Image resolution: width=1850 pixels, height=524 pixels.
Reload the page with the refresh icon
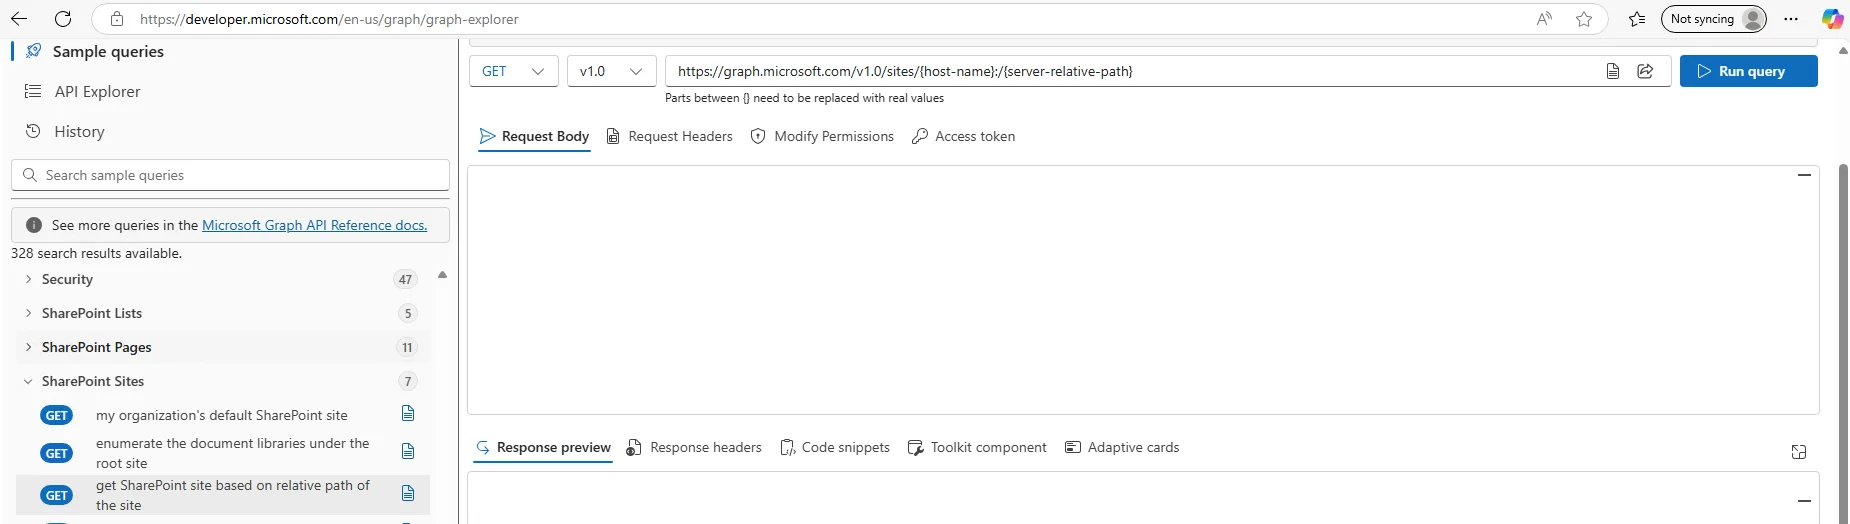point(63,19)
